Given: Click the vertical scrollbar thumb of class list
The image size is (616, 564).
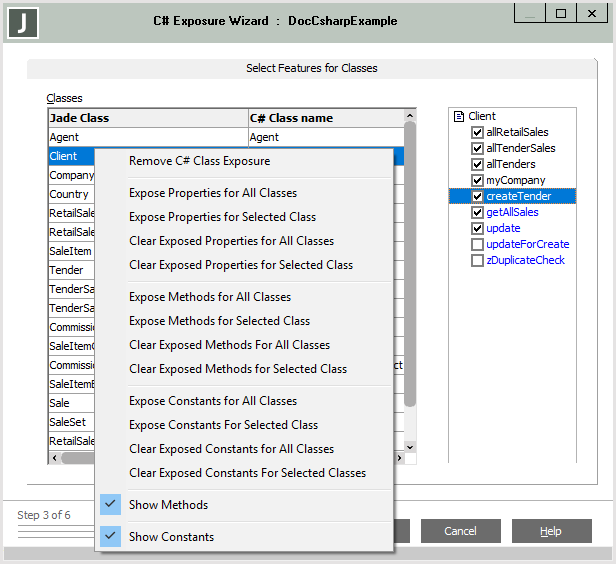Looking at the screenshot, I should pos(410,264).
